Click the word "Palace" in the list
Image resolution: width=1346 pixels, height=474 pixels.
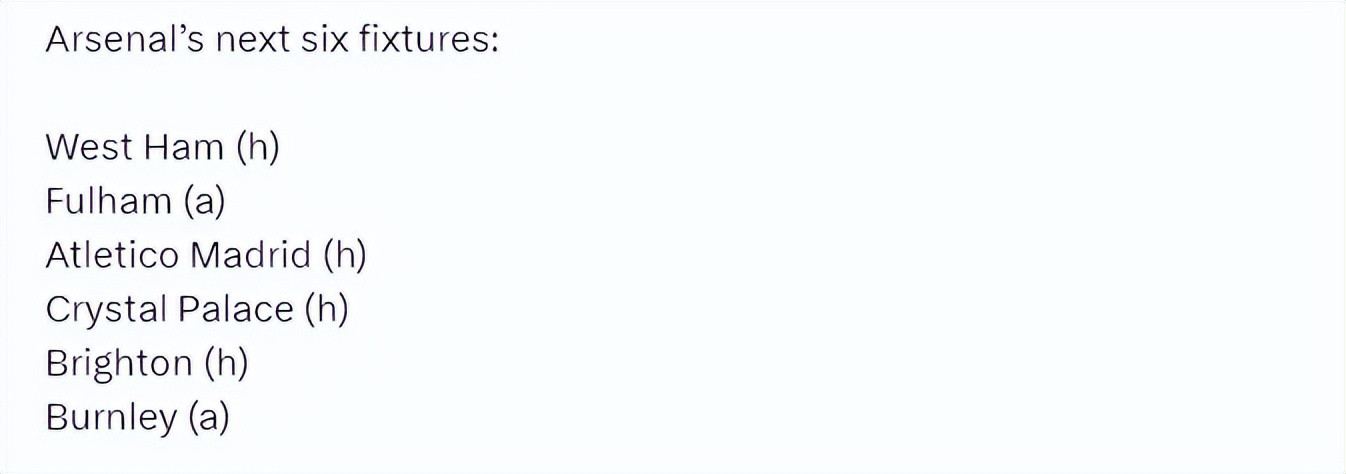236,310
